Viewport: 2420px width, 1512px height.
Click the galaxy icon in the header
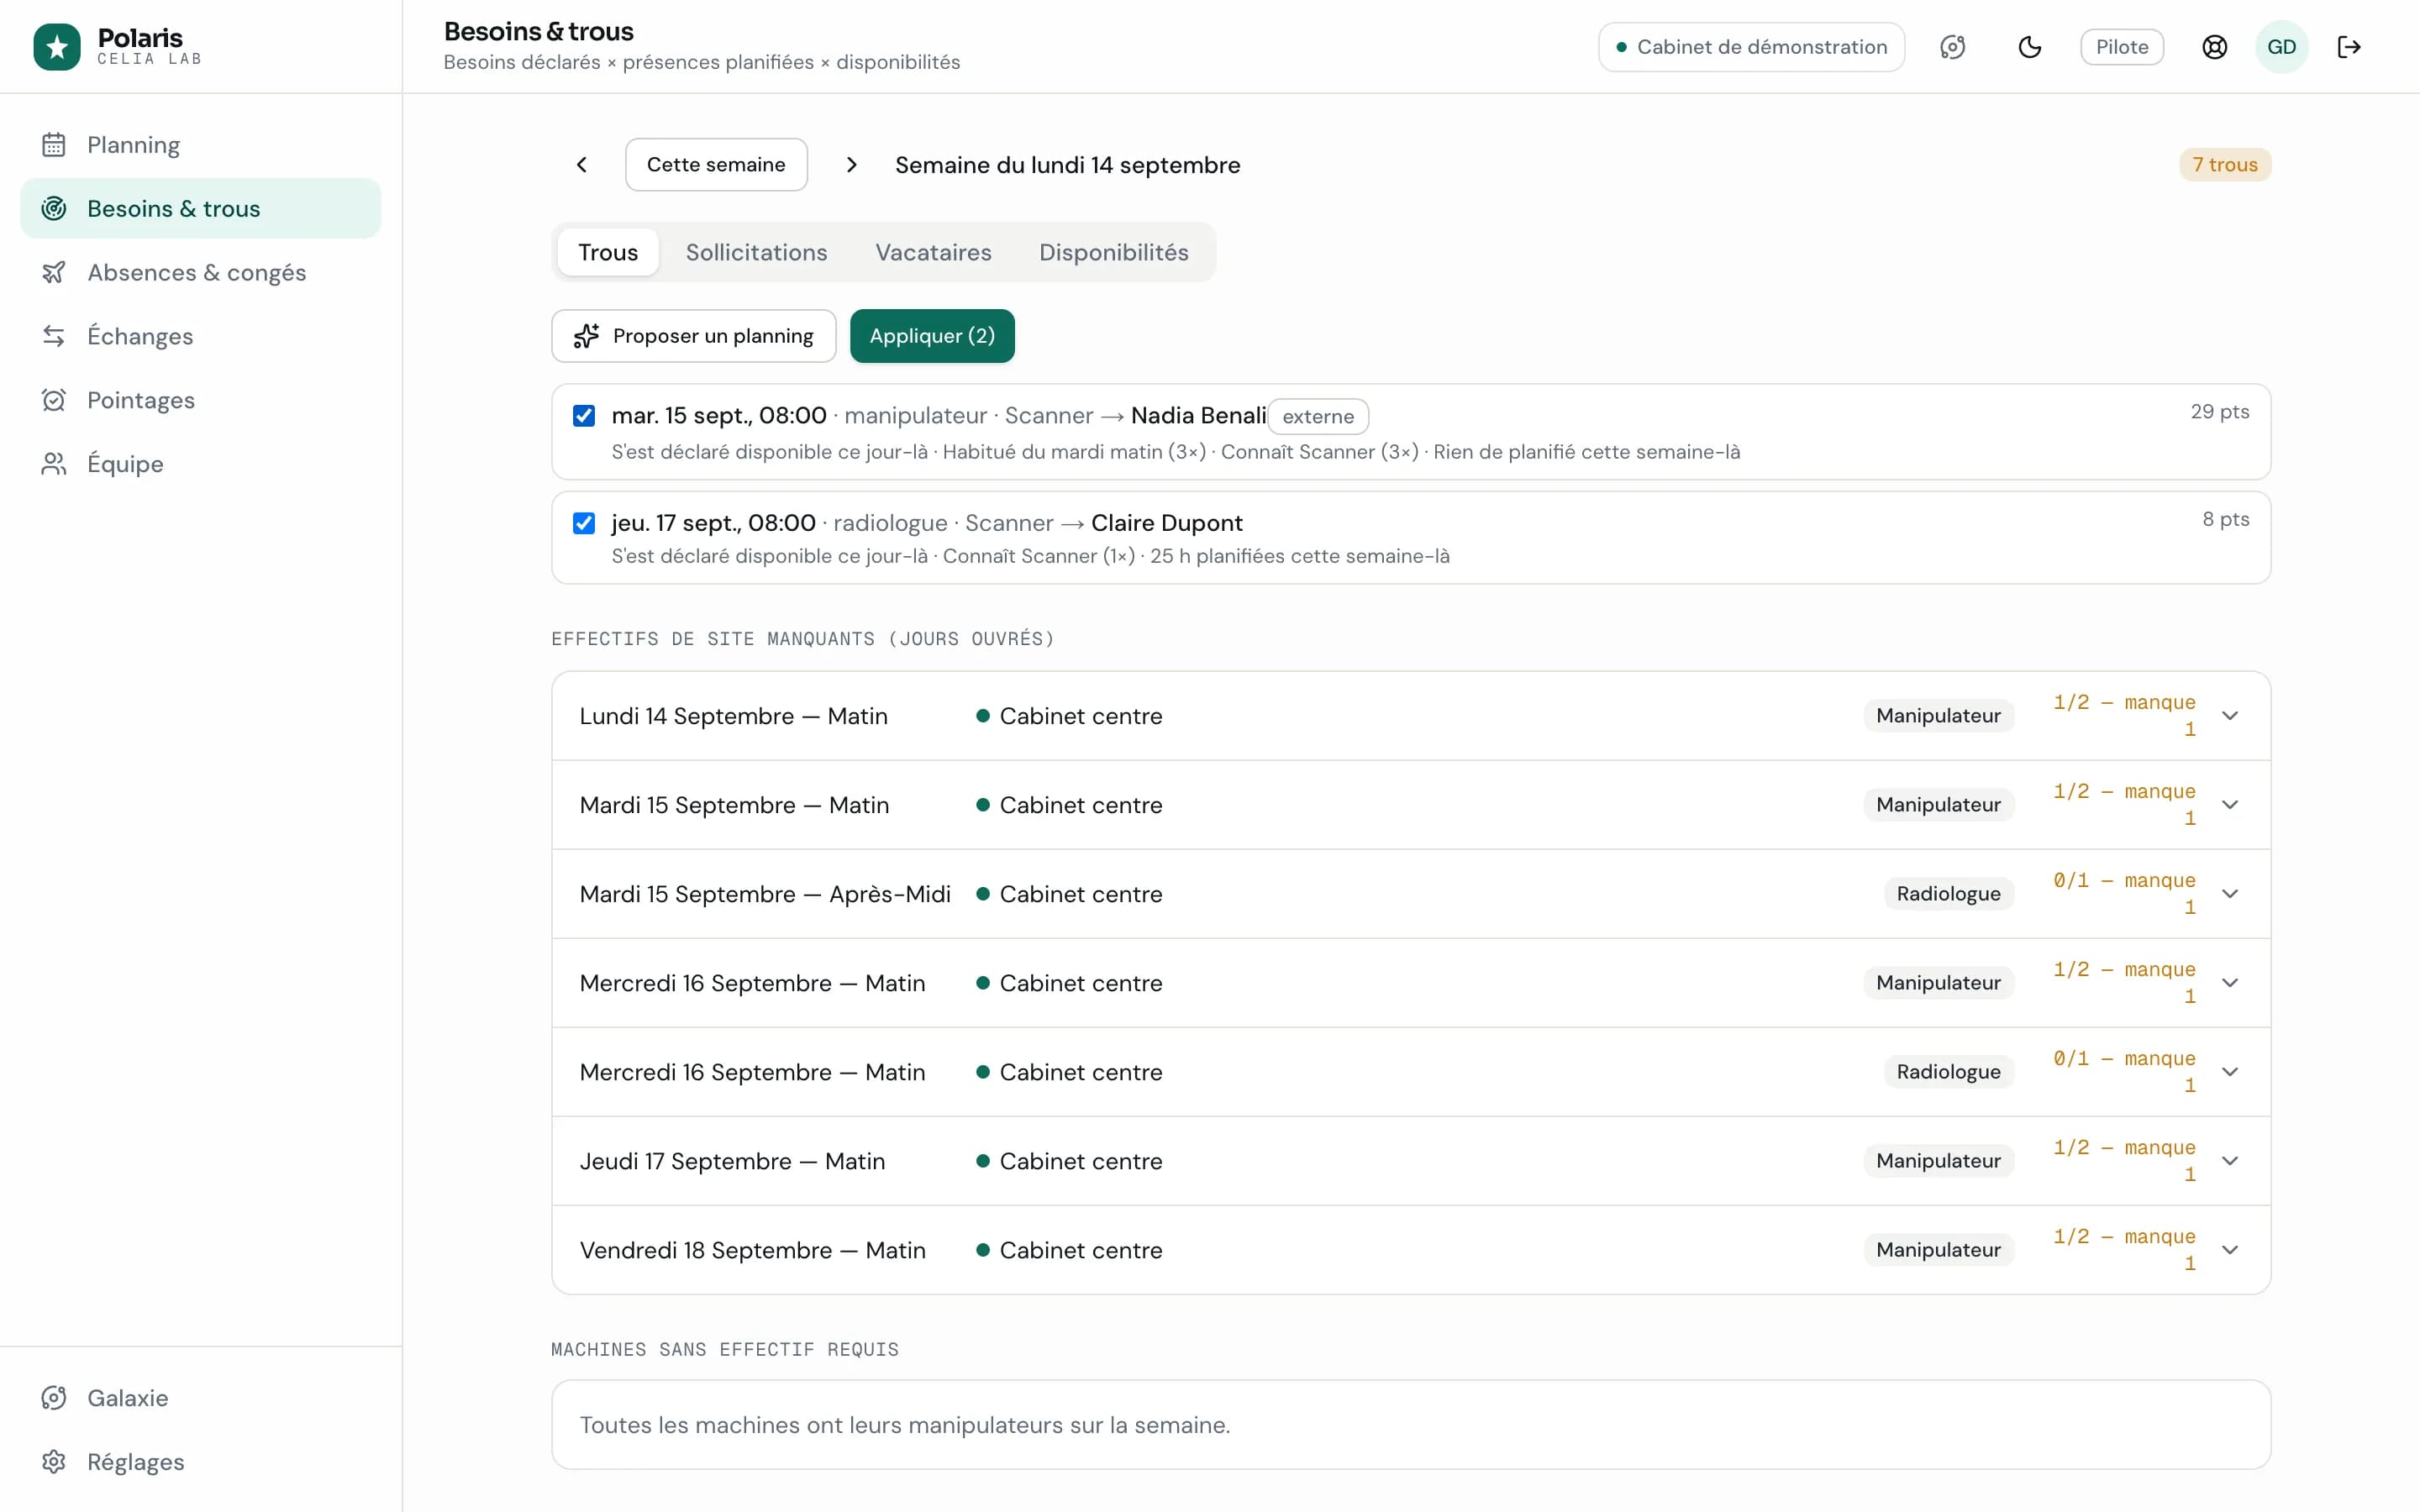point(1952,47)
